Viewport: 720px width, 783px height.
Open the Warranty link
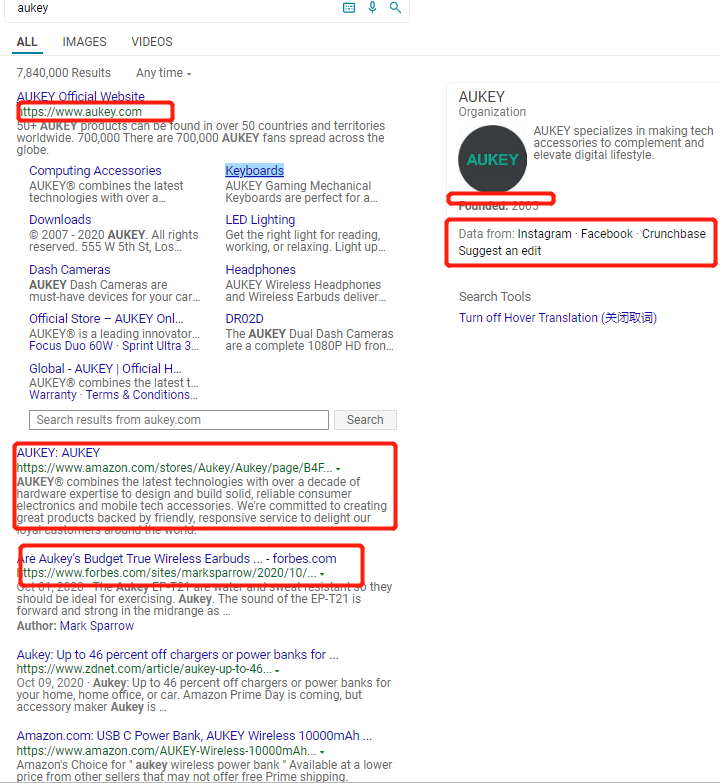(52, 395)
